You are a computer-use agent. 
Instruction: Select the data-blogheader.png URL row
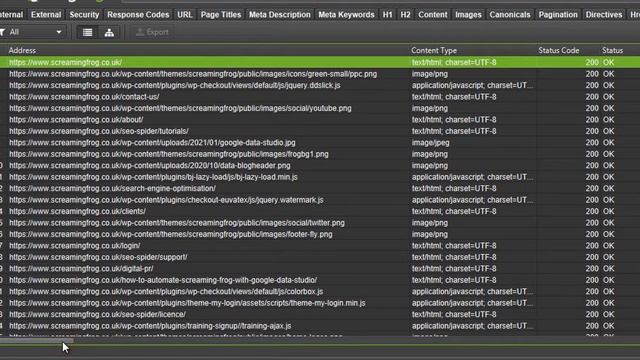point(320,165)
